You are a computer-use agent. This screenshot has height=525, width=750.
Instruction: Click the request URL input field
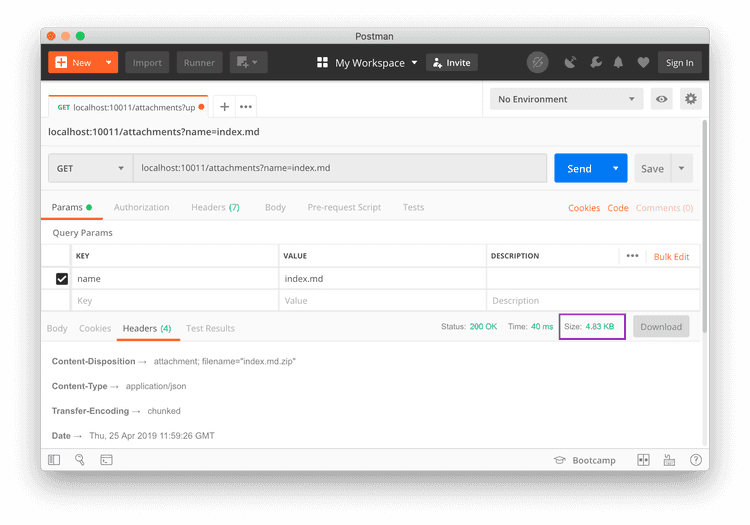point(340,168)
